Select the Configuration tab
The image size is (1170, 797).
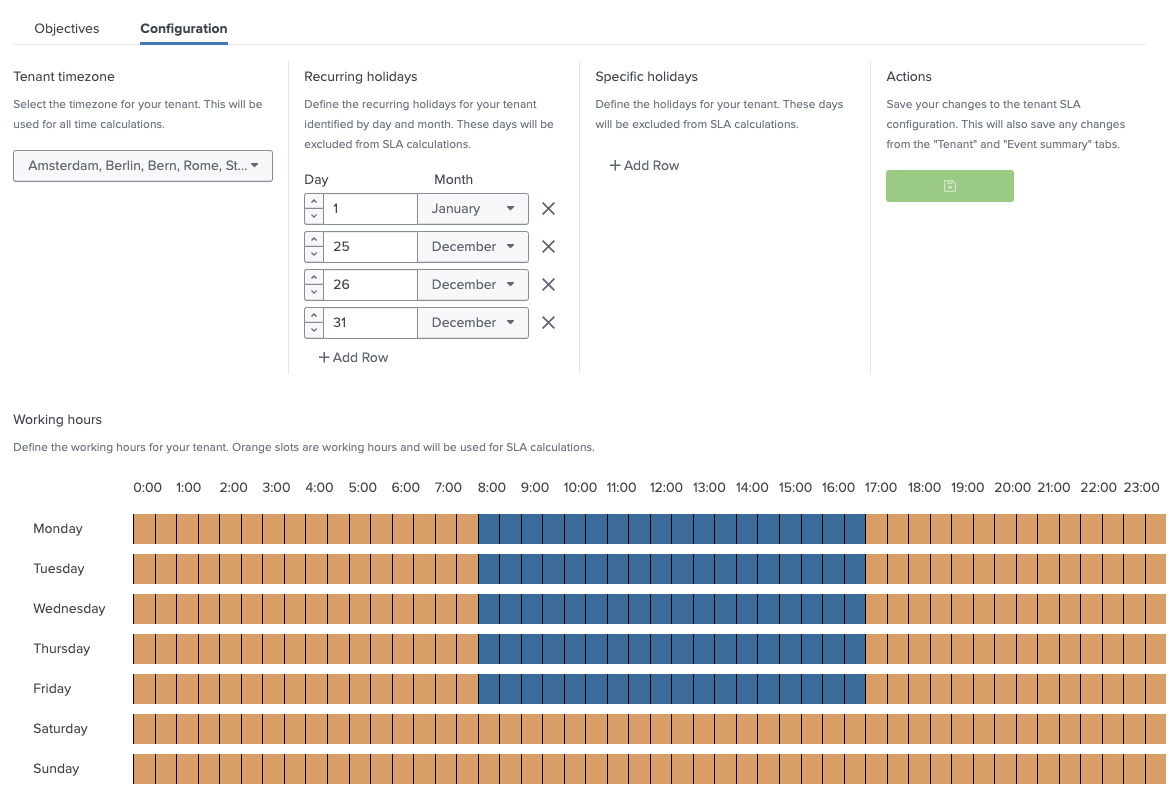[183, 28]
